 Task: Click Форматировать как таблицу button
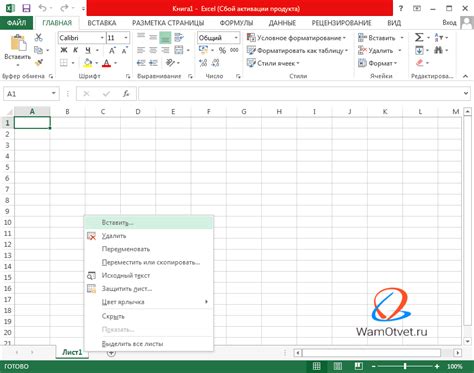pyautogui.click(x=297, y=50)
